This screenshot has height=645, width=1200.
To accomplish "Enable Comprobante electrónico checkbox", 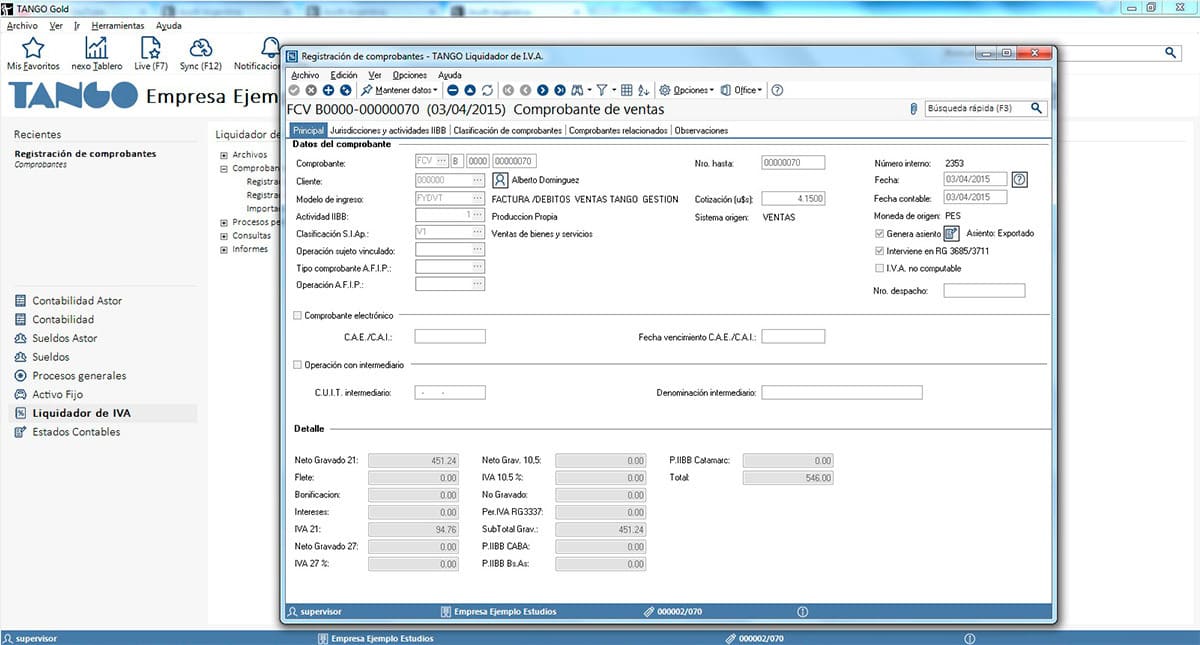I will pyautogui.click(x=297, y=315).
